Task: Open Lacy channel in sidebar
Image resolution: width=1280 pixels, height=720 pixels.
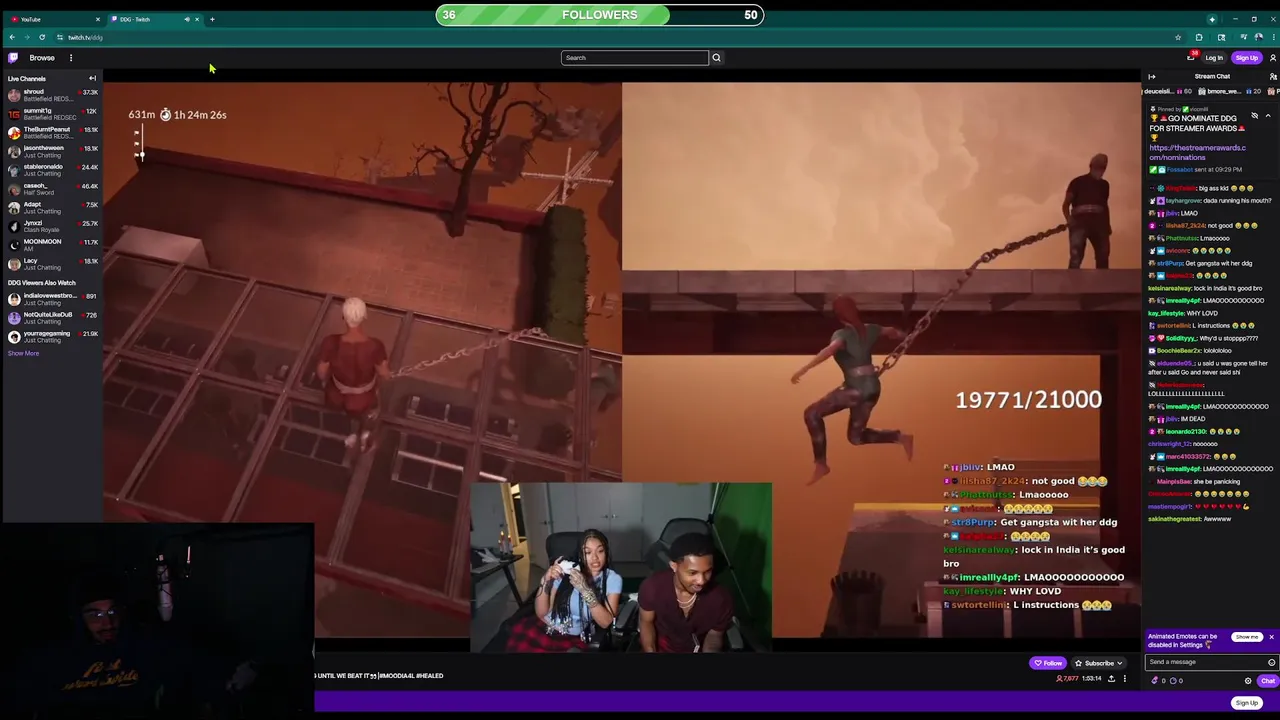Action: click(x=52, y=264)
